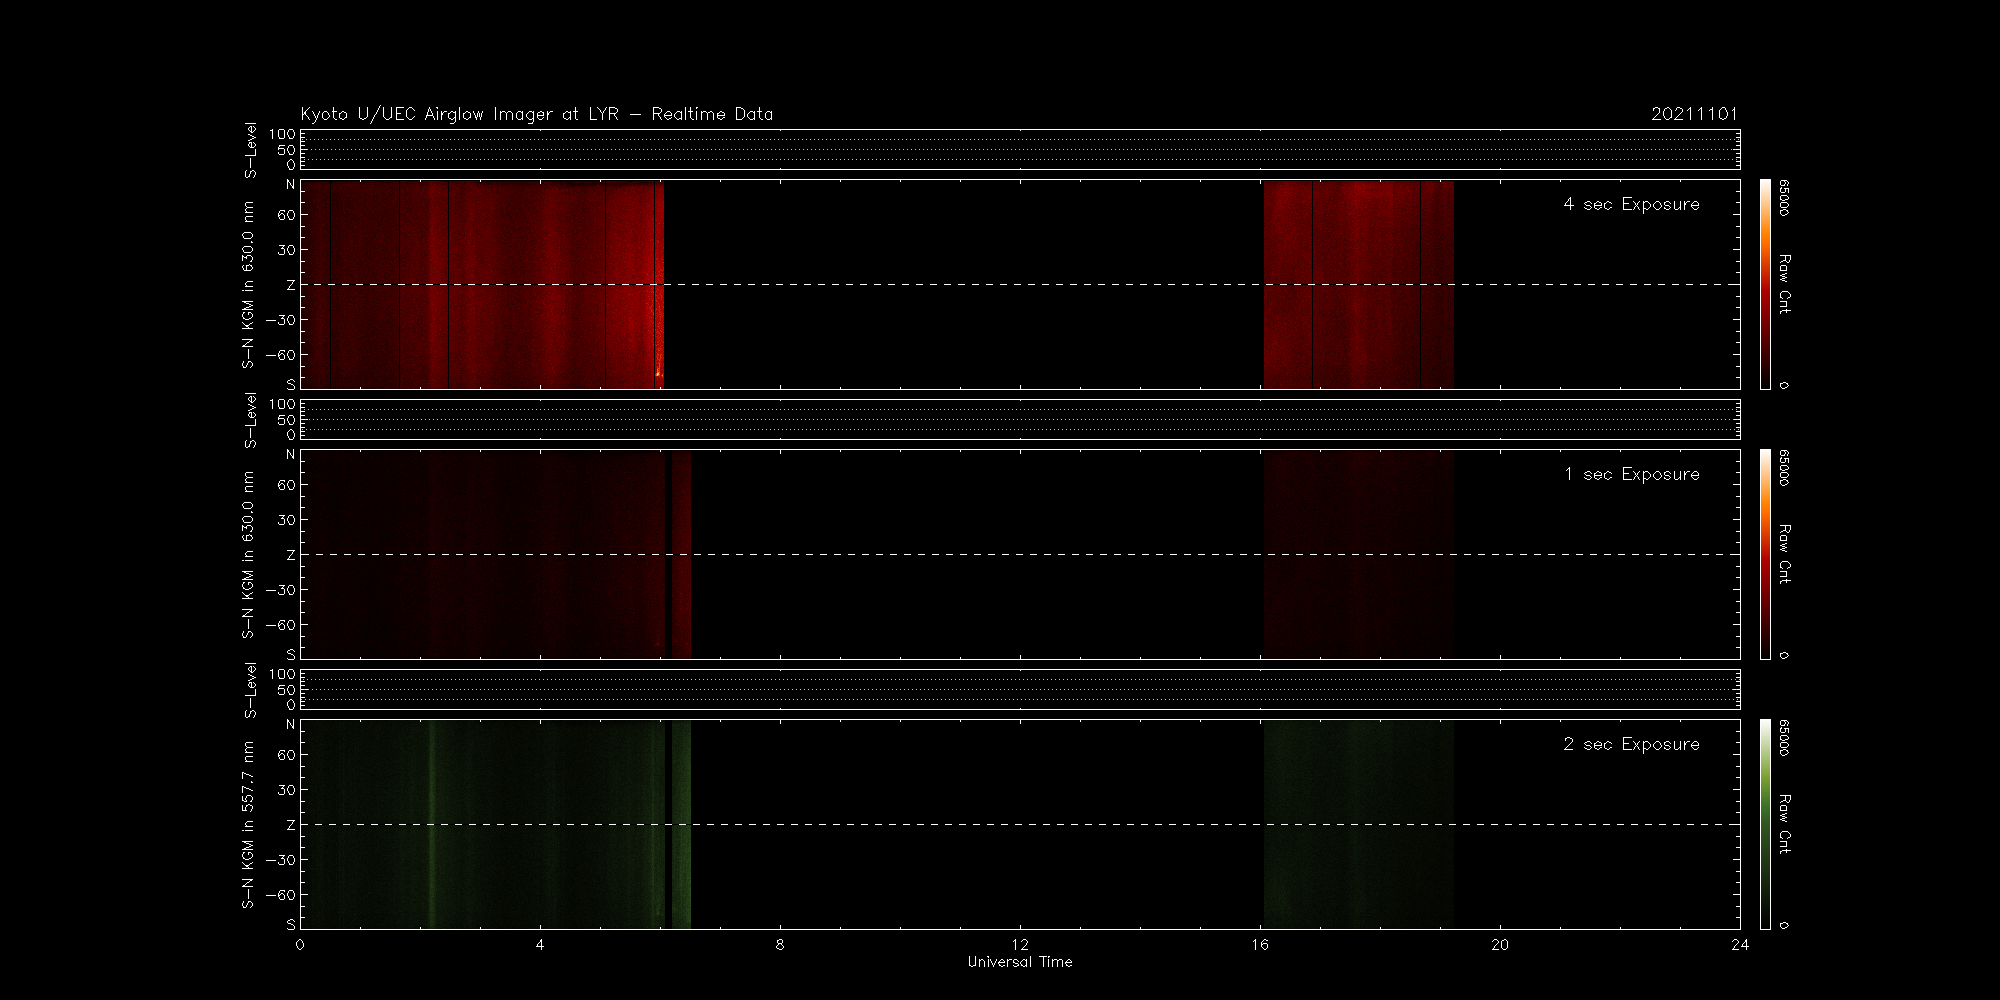Viewport: 2000px width, 1000px height.
Task: Click the date label 20211101
Action: coord(1694,114)
